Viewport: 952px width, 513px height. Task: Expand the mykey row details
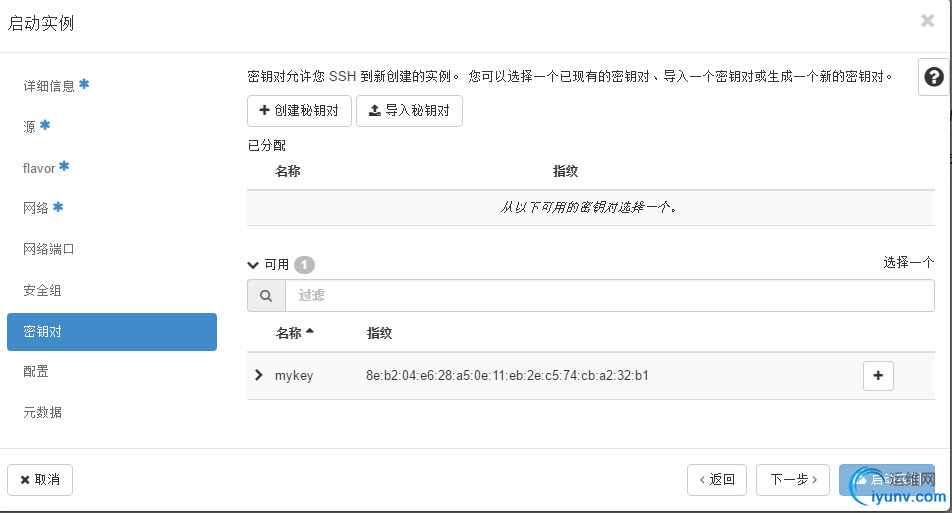coord(259,375)
